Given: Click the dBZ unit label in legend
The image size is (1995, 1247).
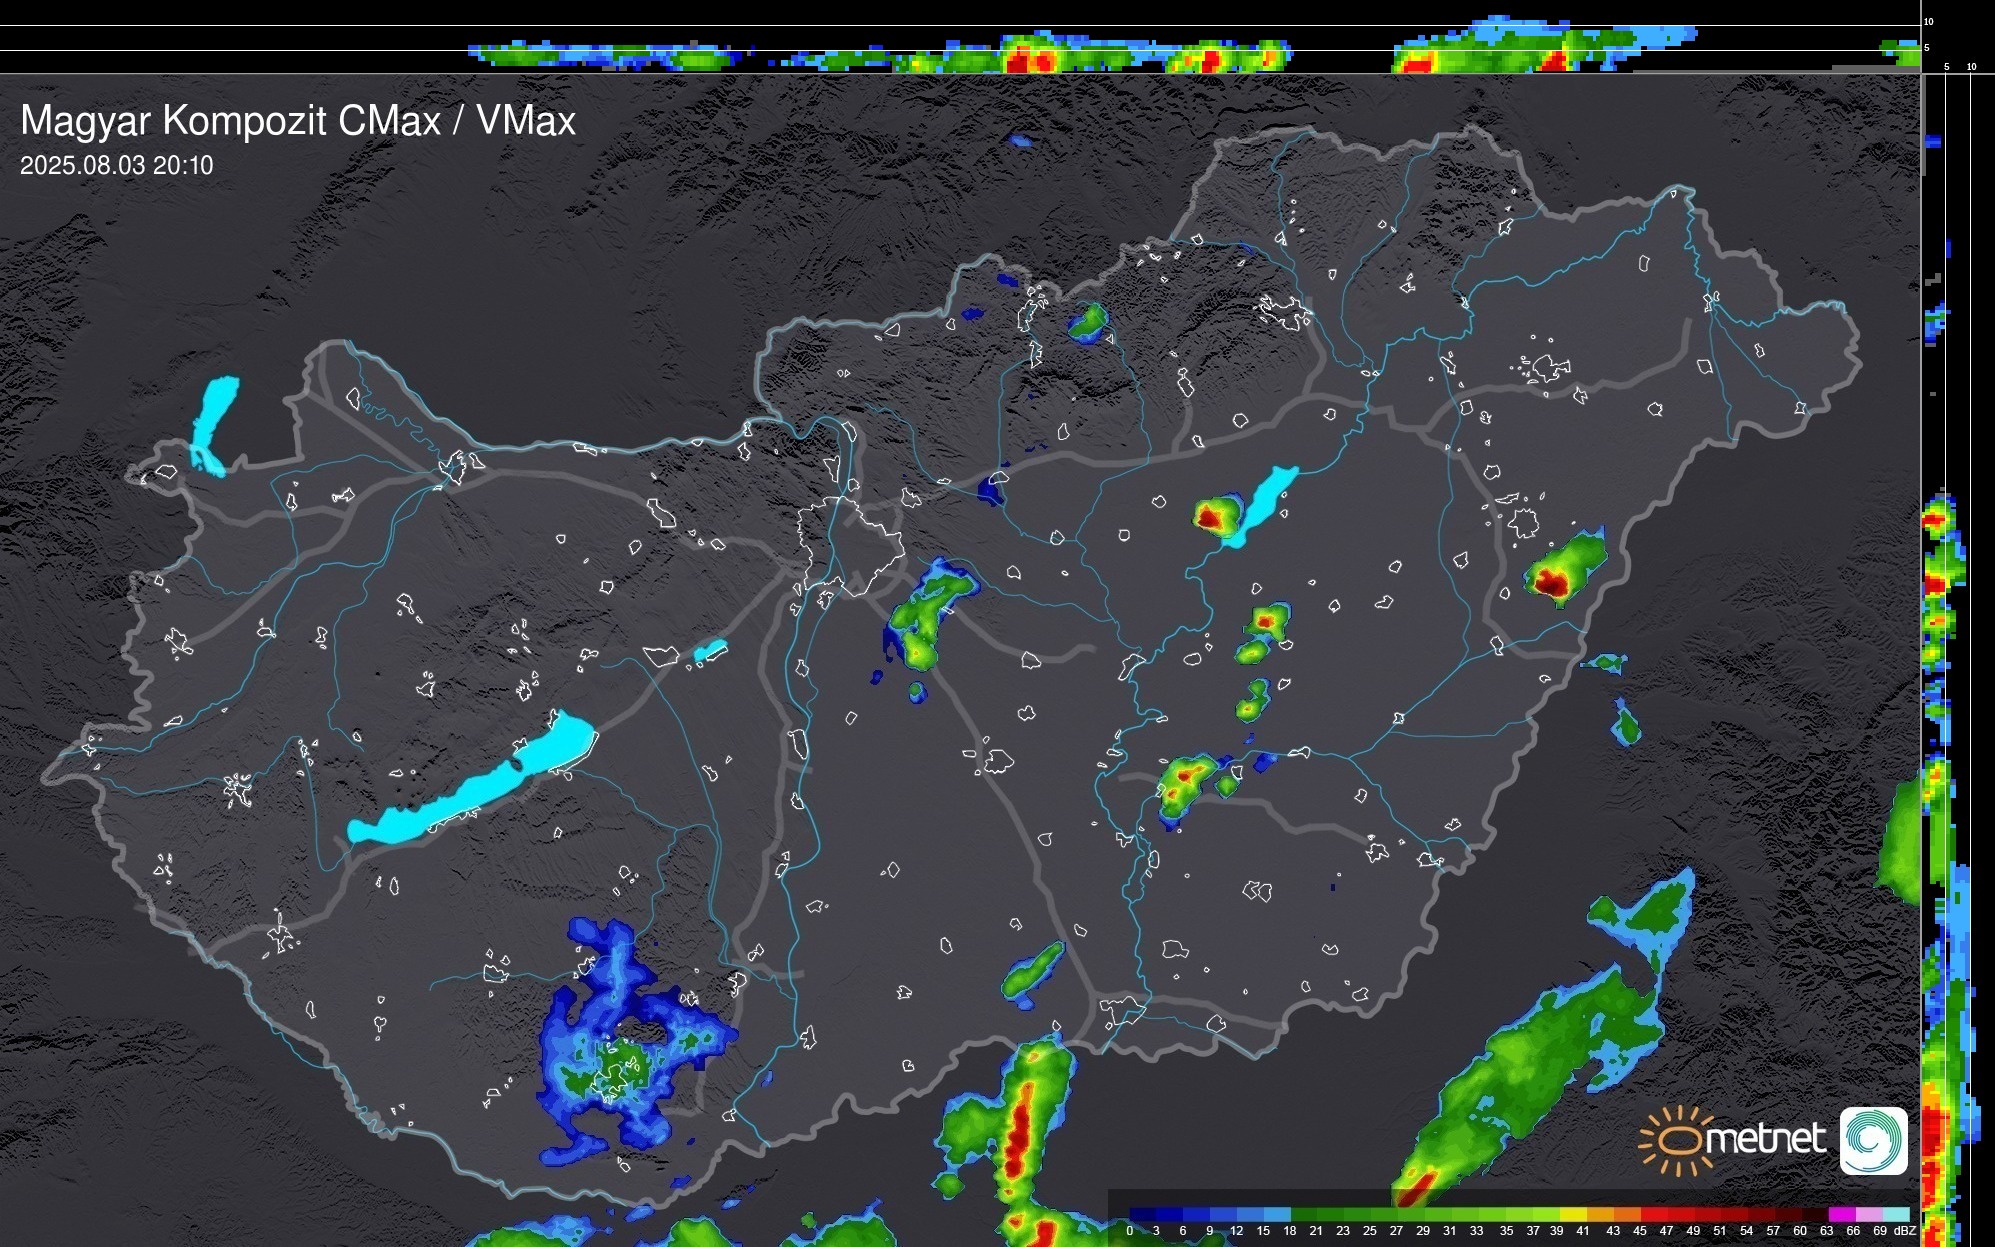Looking at the screenshot, I should coord(1904,1231).
